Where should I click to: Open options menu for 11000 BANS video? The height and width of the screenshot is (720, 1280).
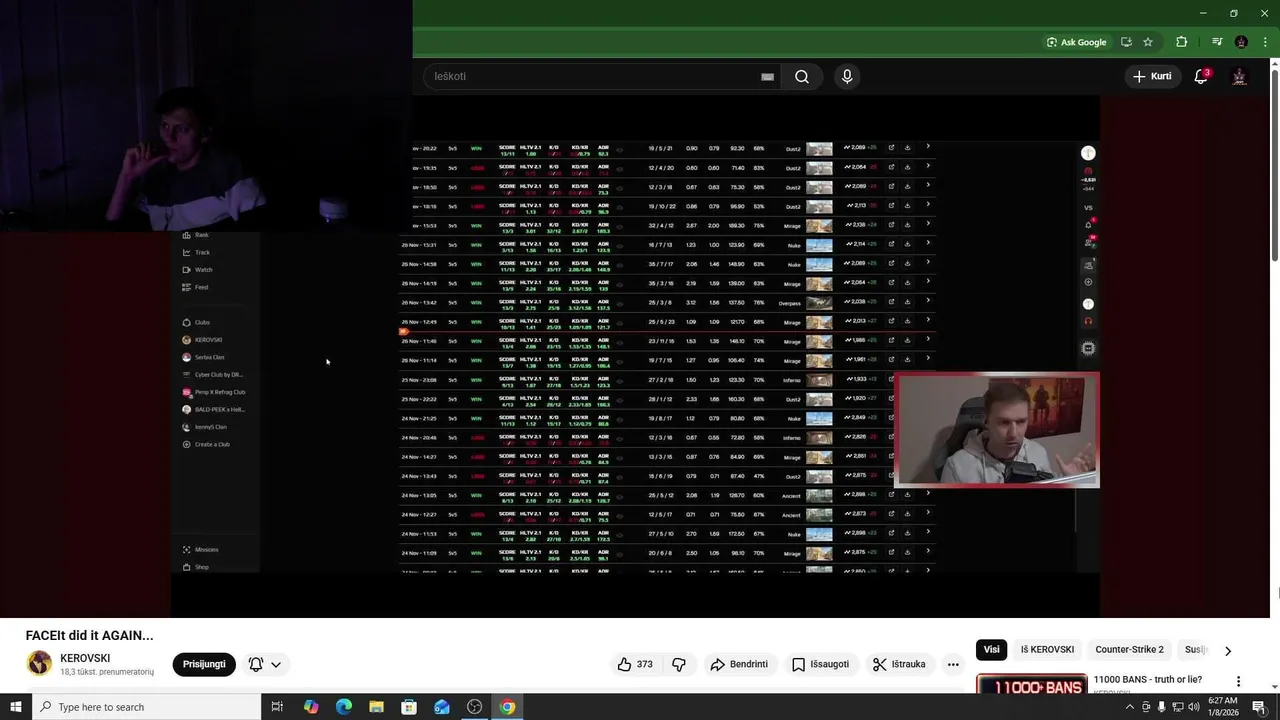coord(1238,681)
